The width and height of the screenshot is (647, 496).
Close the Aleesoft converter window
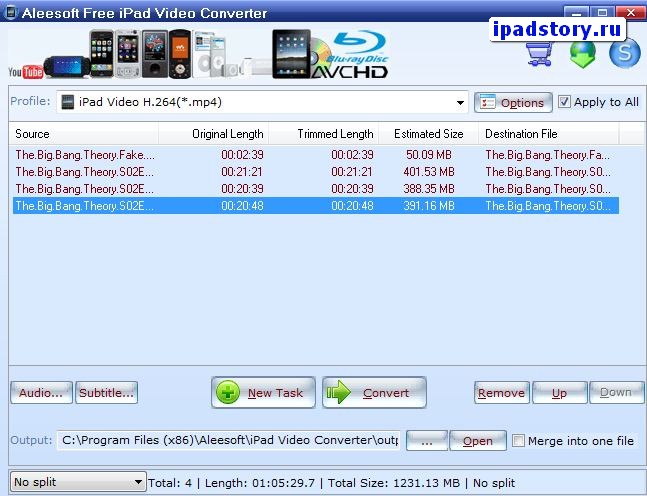pyautogui.click(x=631, y=12)
